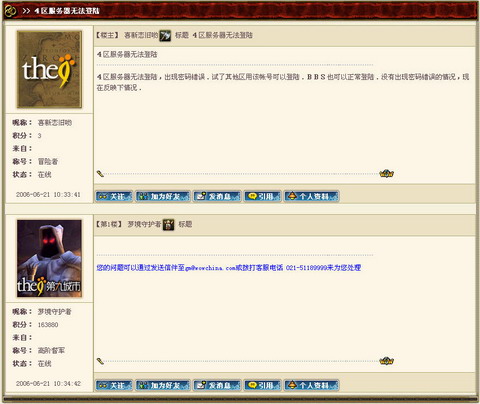Click the WoW emblem icon under first post

pos(387,173)
